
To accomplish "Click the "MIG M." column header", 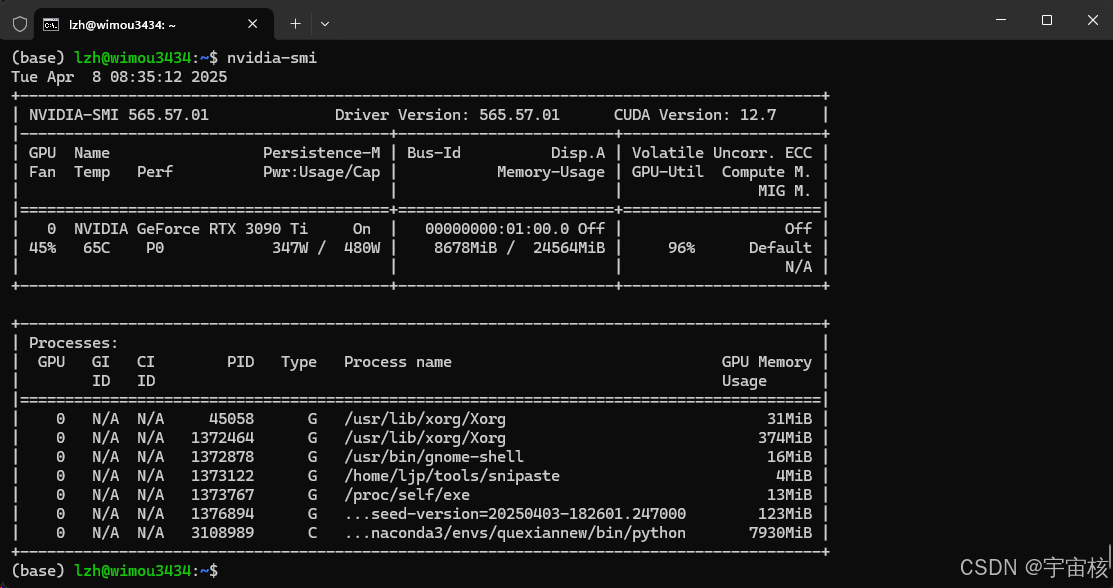I will [784, 191].
